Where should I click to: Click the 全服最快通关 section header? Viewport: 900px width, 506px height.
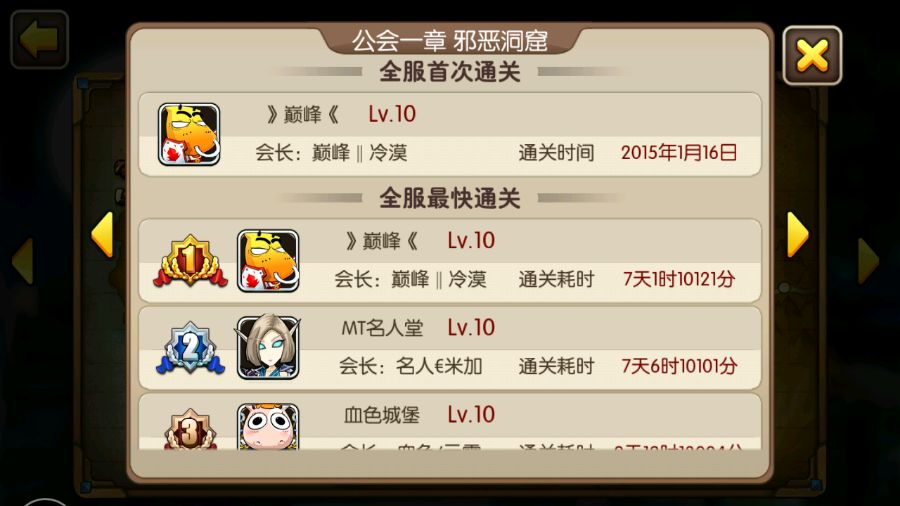point(449,198)
